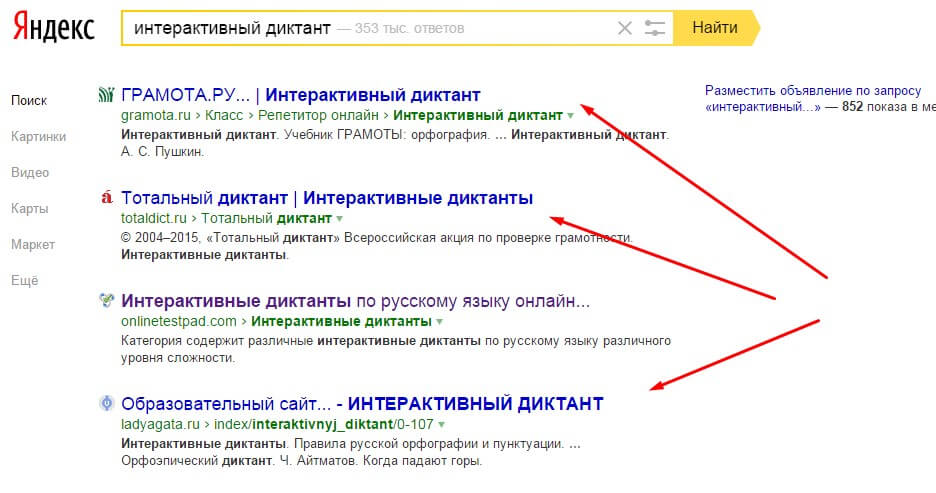This screenshot has width=936, height=493.
Task: Open the Ещё menu item
Action: [24, 281]
